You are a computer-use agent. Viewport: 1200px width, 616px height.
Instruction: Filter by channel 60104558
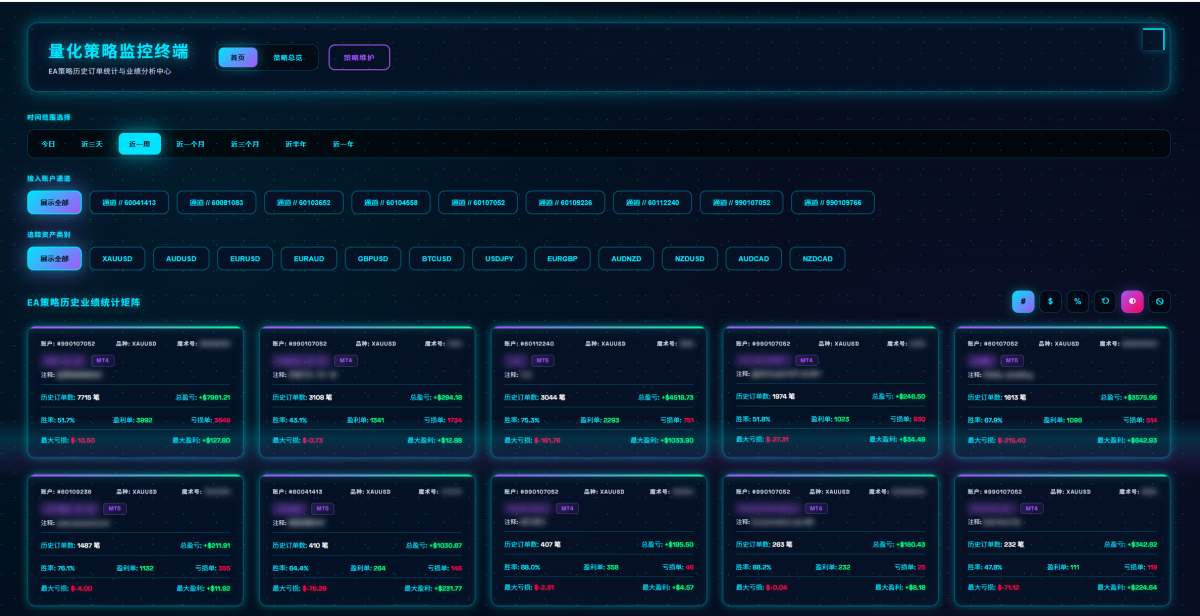tap(391, 202)
